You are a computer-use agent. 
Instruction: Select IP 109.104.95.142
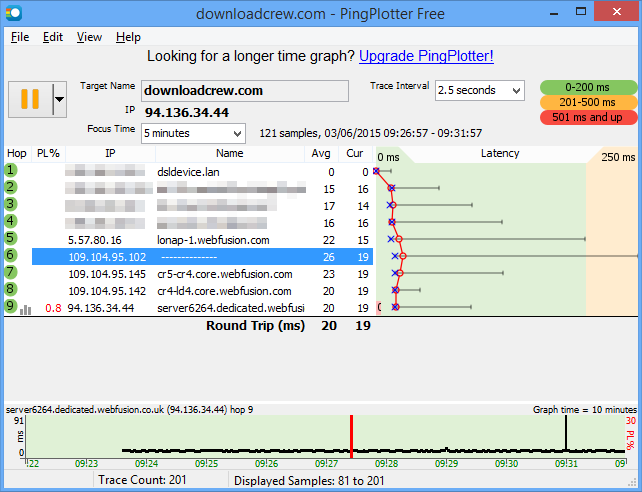(x=107, y=291)
